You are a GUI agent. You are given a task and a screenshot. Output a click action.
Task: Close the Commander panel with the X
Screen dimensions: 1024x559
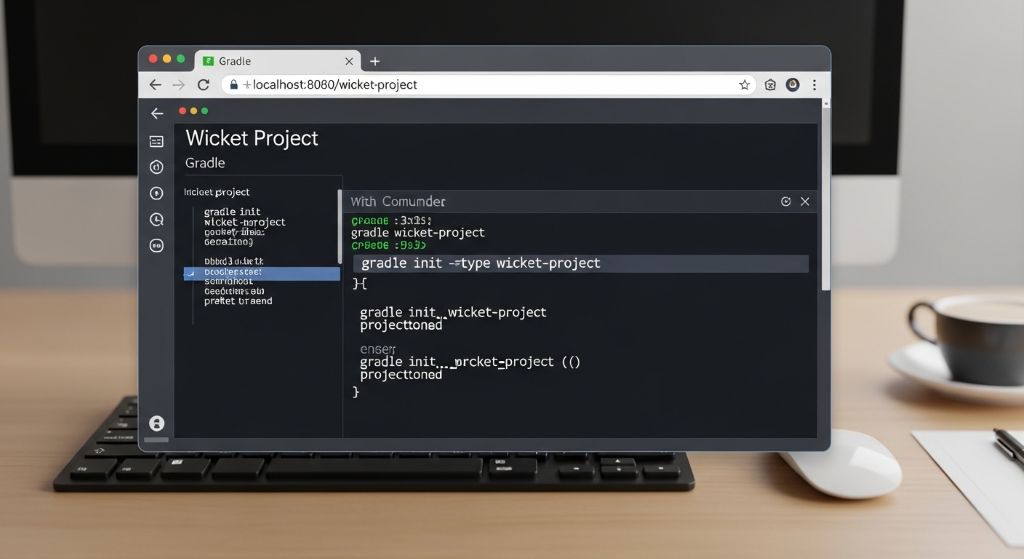point(805,201)
